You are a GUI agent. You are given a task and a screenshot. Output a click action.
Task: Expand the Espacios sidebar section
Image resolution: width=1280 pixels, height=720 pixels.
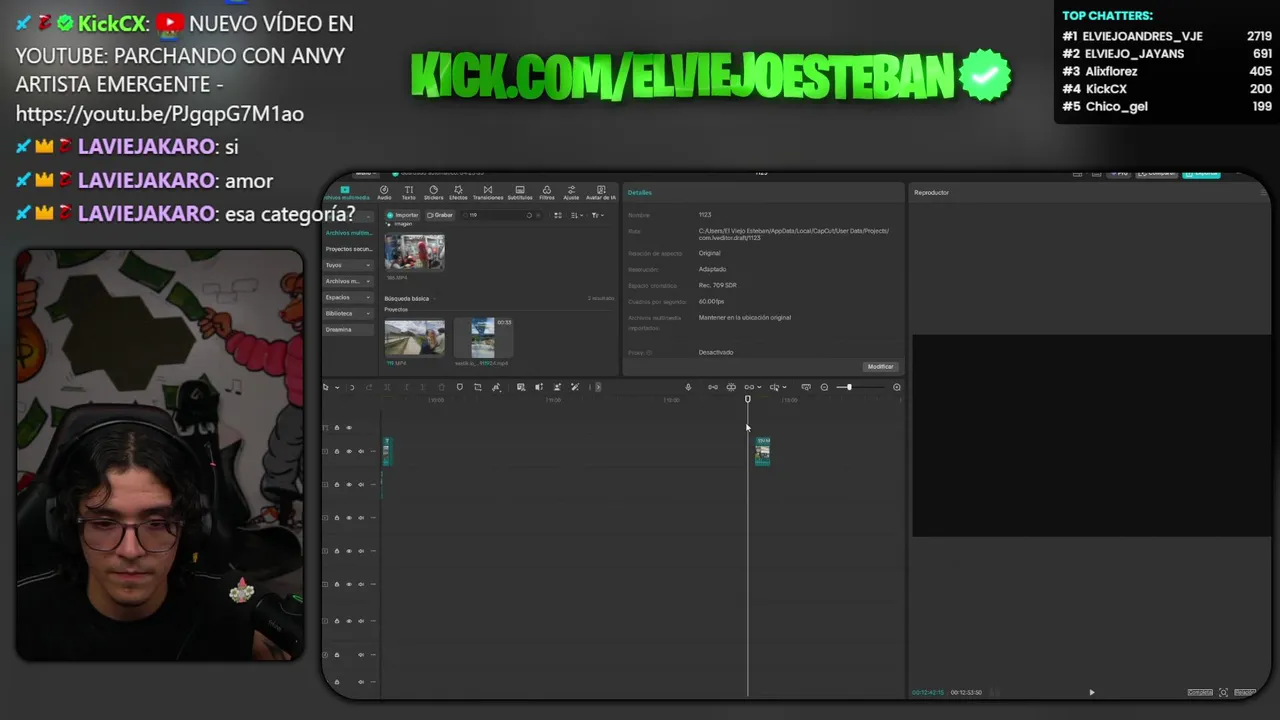tap(349, 297)
